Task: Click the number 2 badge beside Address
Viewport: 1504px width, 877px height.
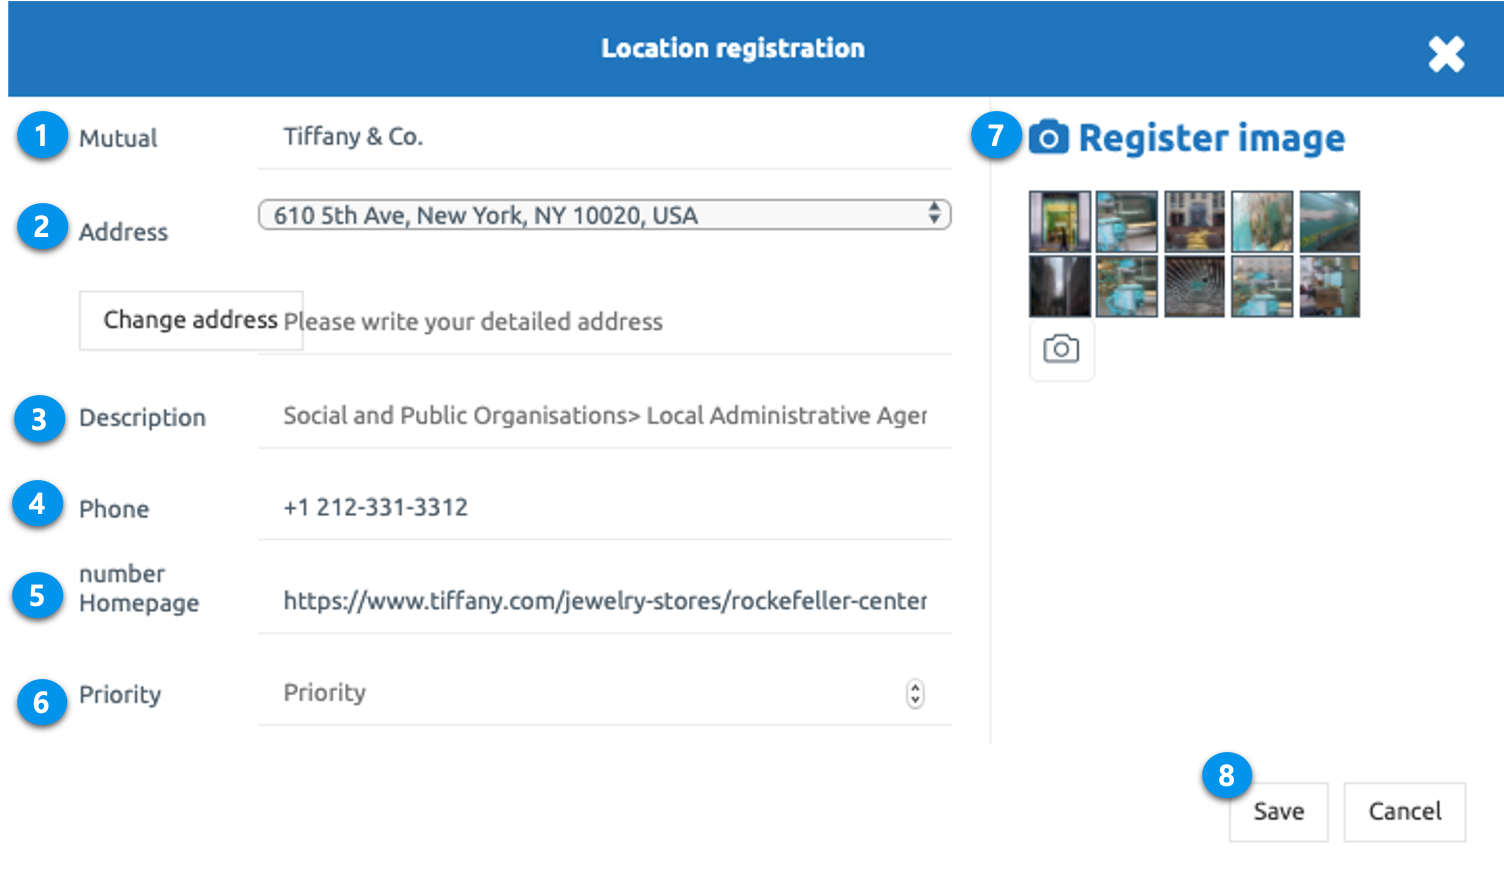Action: pos(42,227)
